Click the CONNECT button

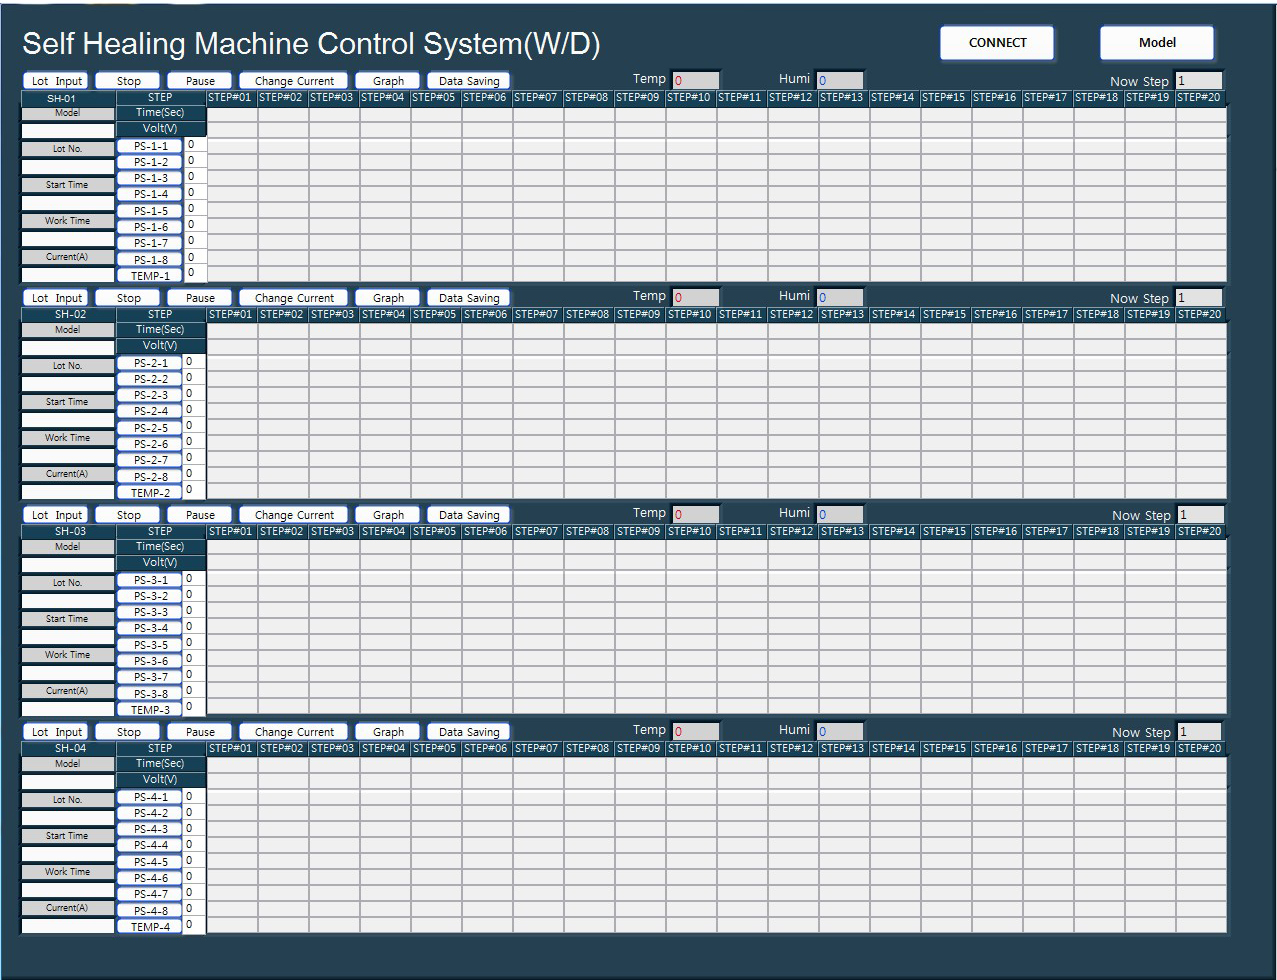[x=997, y=43]
